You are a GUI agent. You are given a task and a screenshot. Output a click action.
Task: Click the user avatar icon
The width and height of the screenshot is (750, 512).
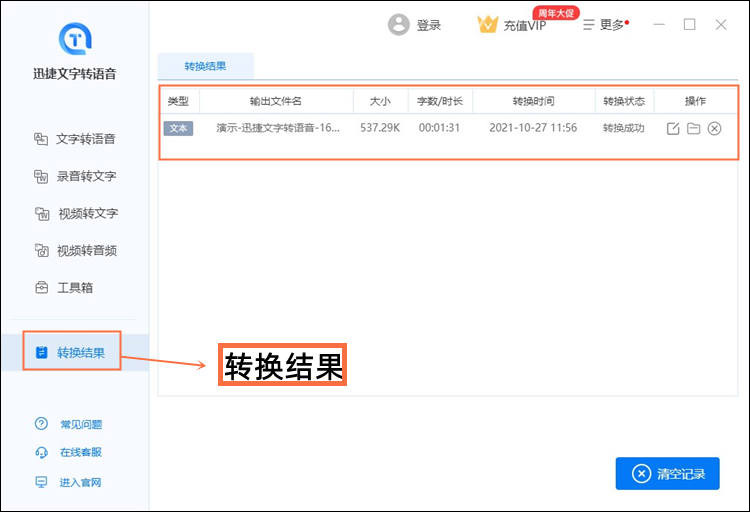click(x=398, y=24)
